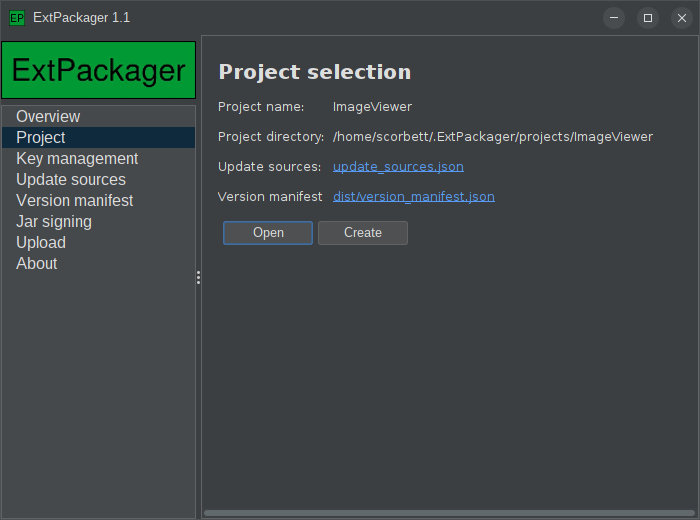Image resolution: width=700 pixels, height=520 pixels.
Task: Go to Key management
Action: 99,158
